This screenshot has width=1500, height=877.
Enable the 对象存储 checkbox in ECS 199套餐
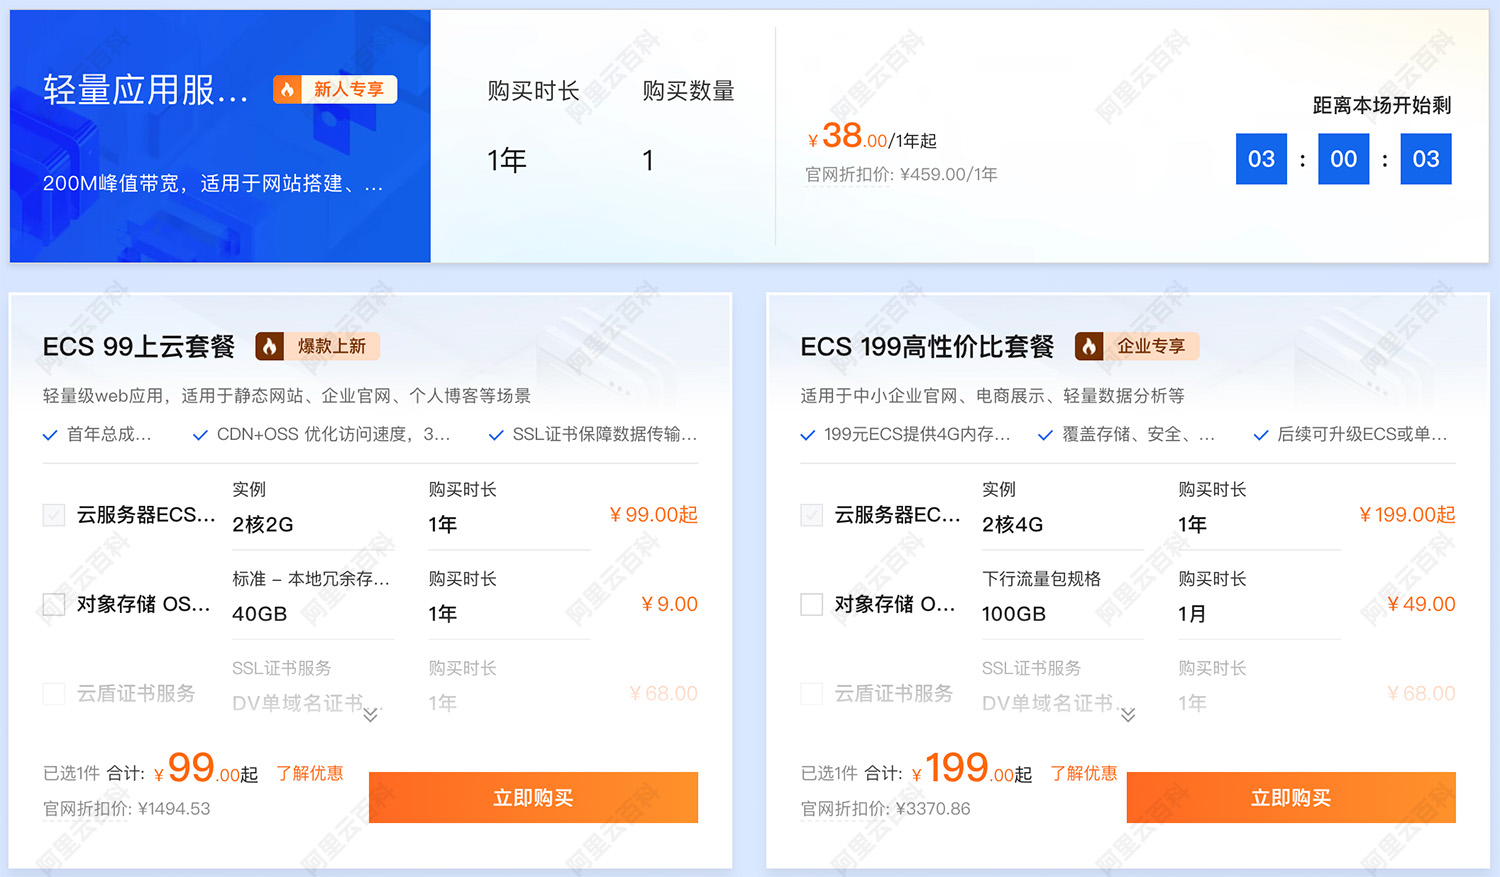[811, 604]
